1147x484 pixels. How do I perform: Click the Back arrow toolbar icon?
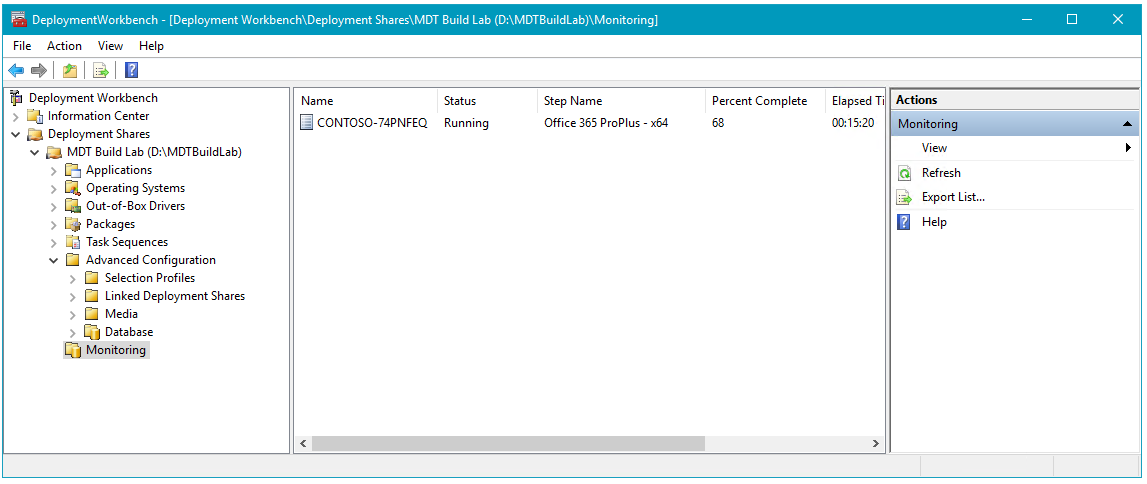[16, 70]
